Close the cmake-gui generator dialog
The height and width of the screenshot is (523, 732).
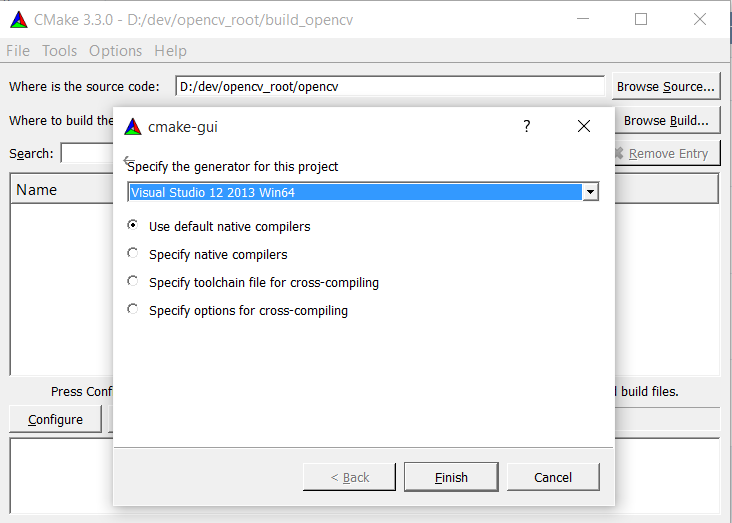coord(584,126)
